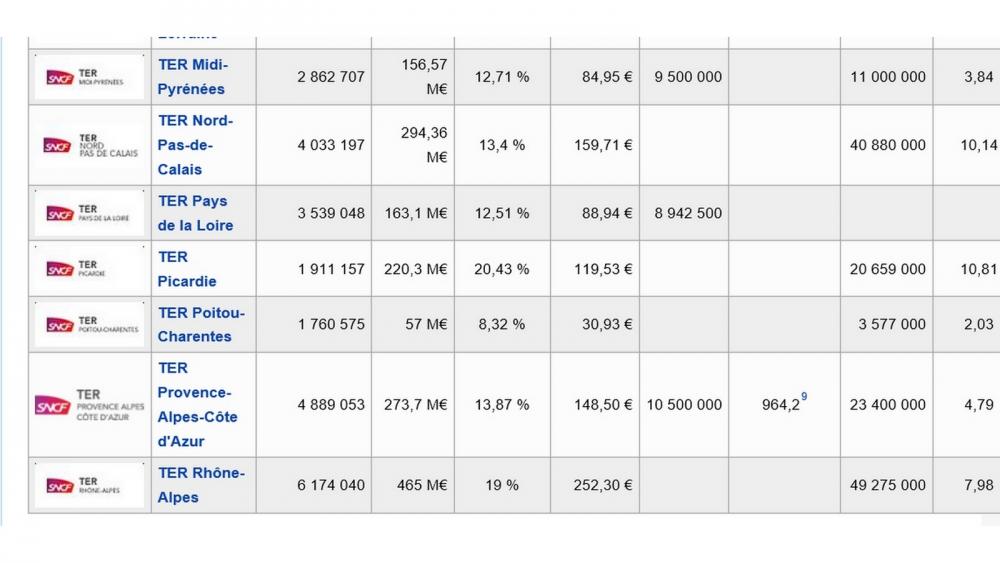1000x563 pixels.
Task: Click the 20,43 % cell for Picardie
Action: click(x=502, y=269)
